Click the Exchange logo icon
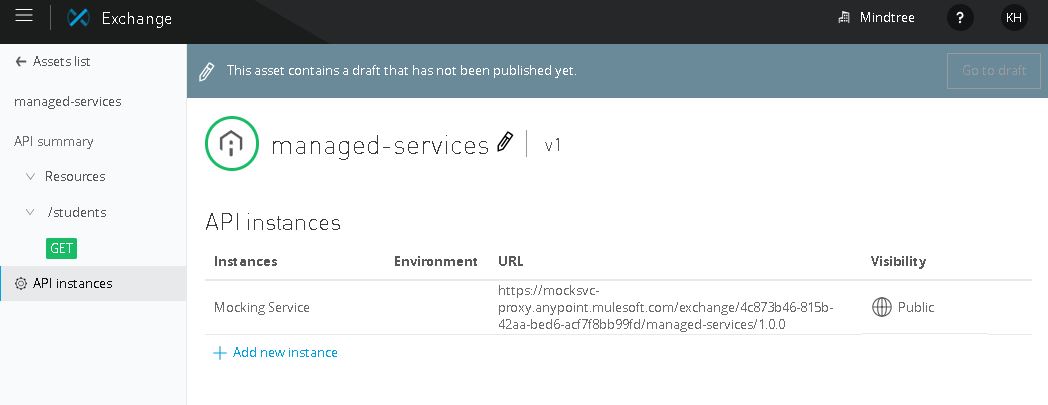Screen dimensions: 1048x405 pyautogui.click(x=78, y=18)
